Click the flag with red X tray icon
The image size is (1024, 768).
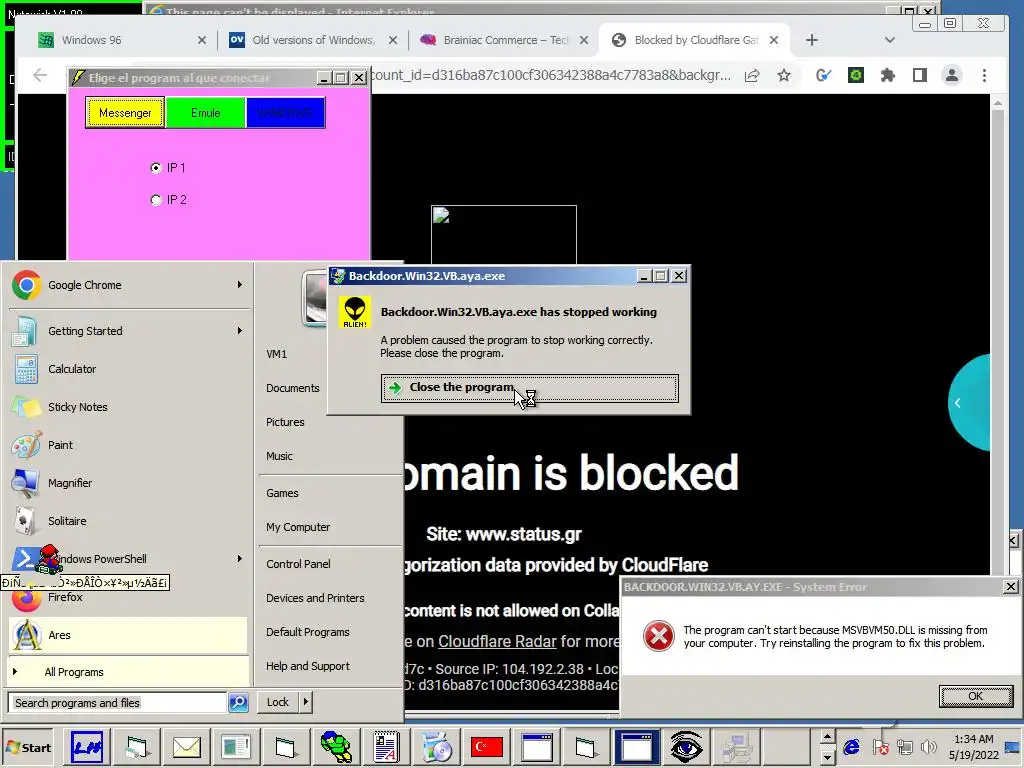880,747
